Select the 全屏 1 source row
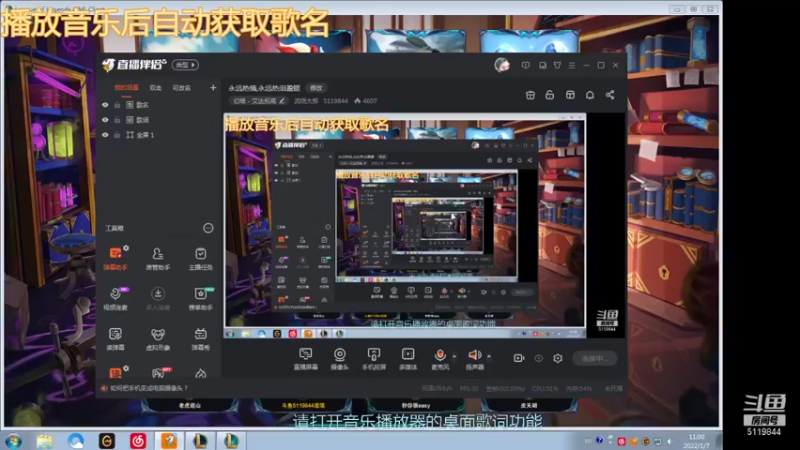 (x=159, y=135)
